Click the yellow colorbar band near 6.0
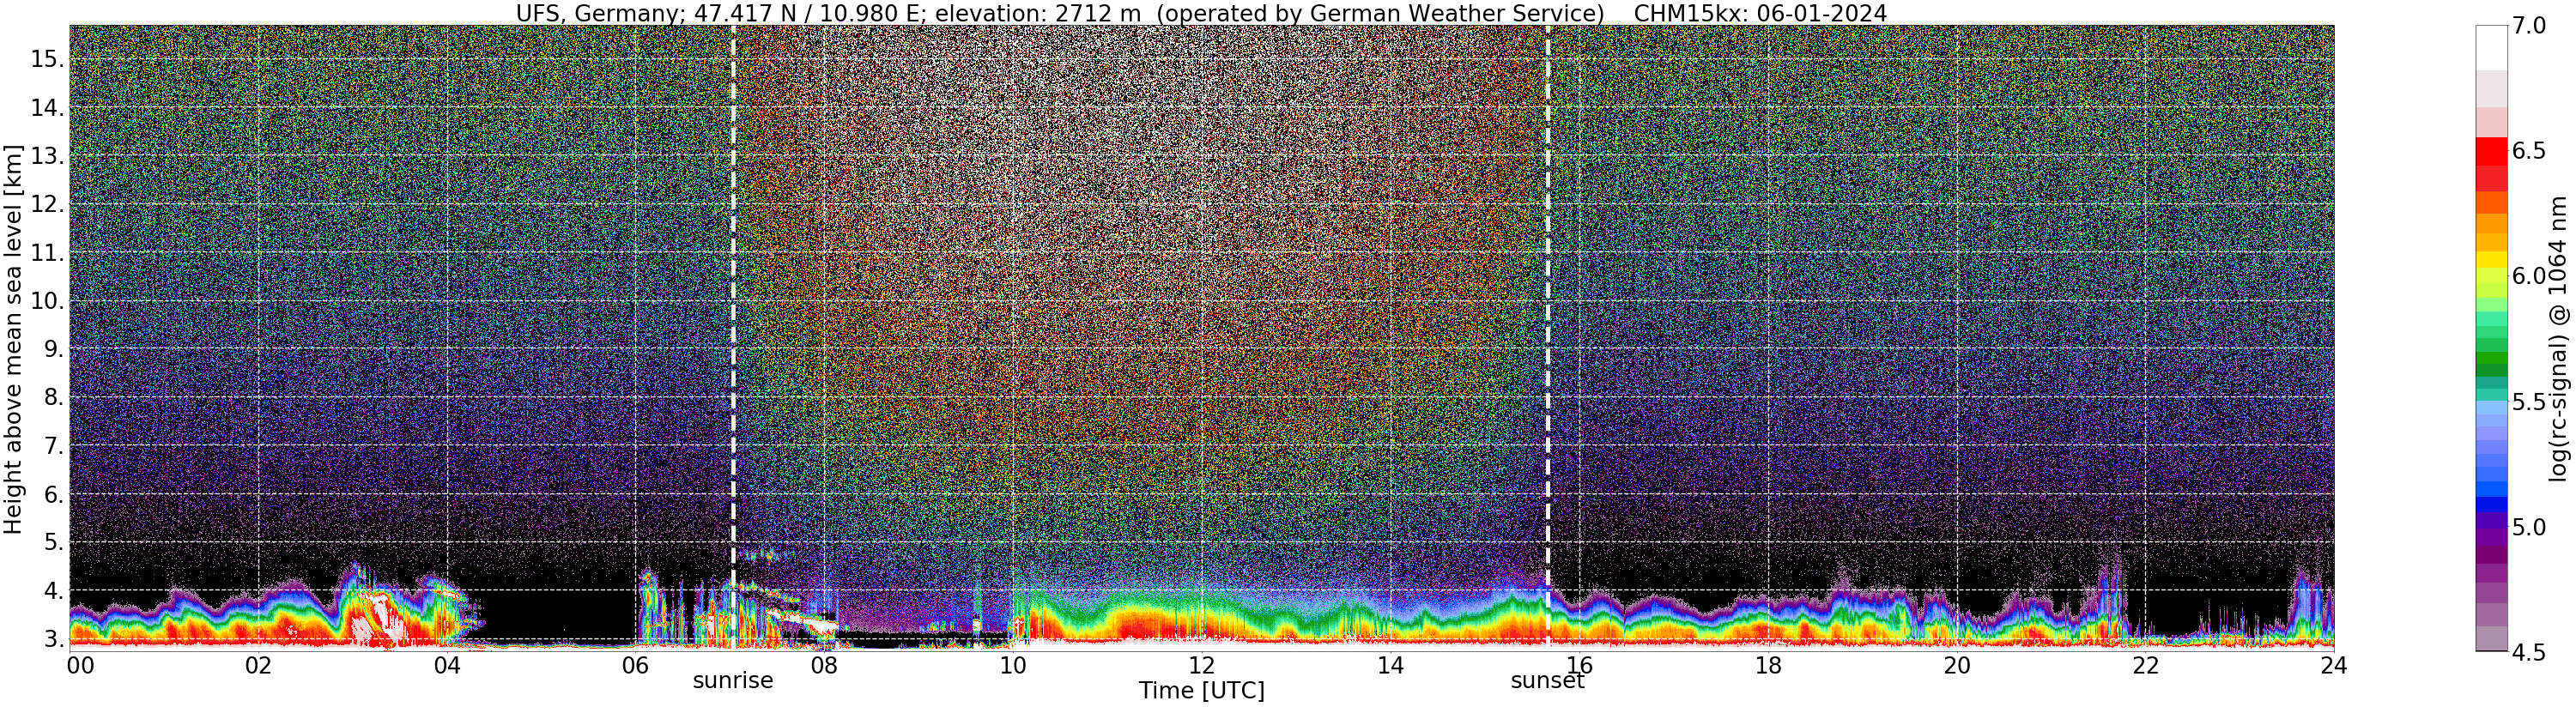The image size is (2576, 707). (2492, 259)
